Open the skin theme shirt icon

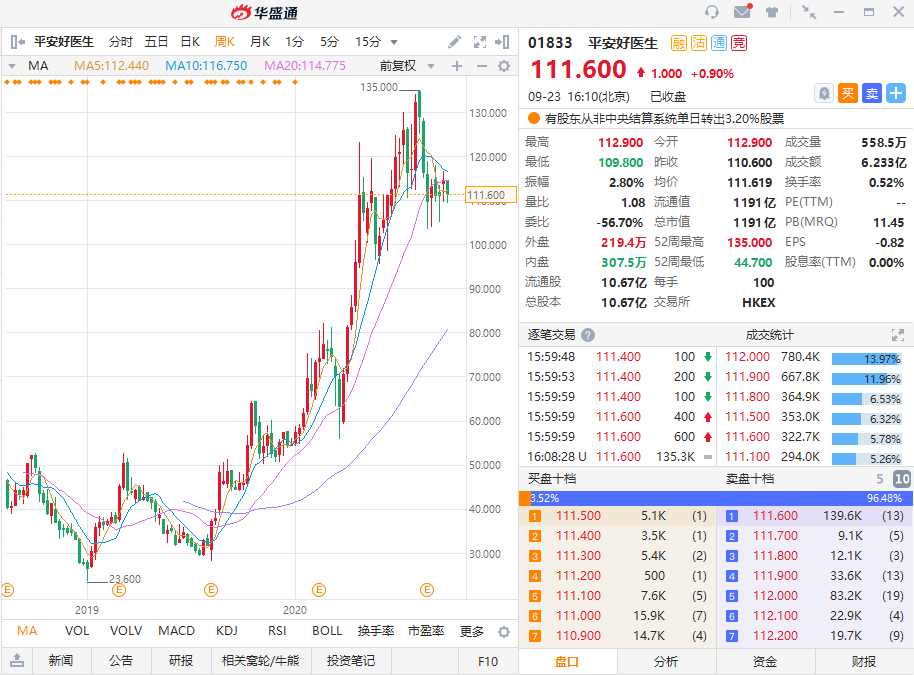click(772, 12)
